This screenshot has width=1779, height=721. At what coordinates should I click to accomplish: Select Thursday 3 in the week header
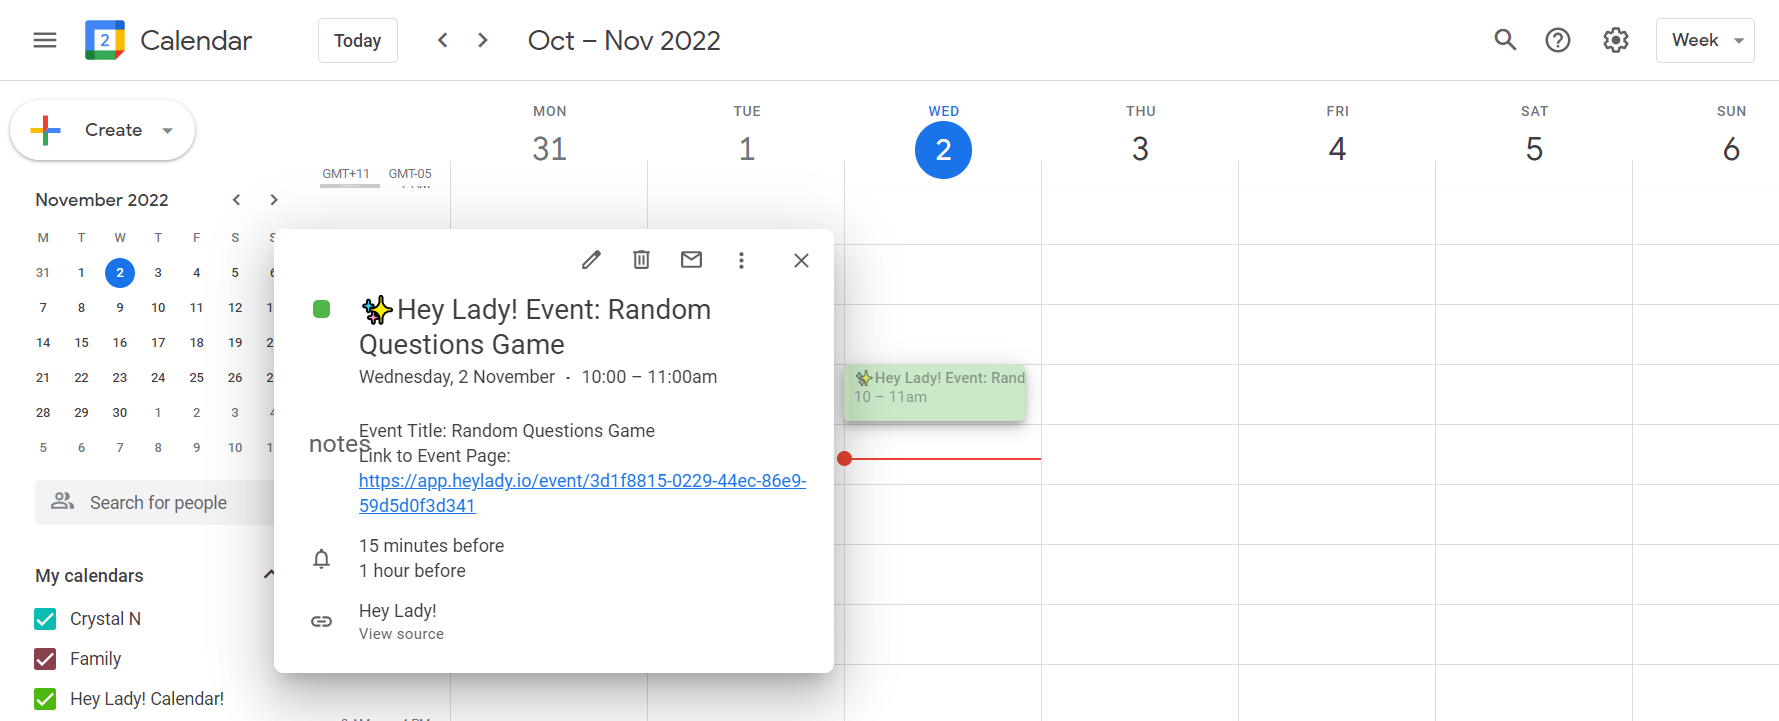click(1139, 149)
